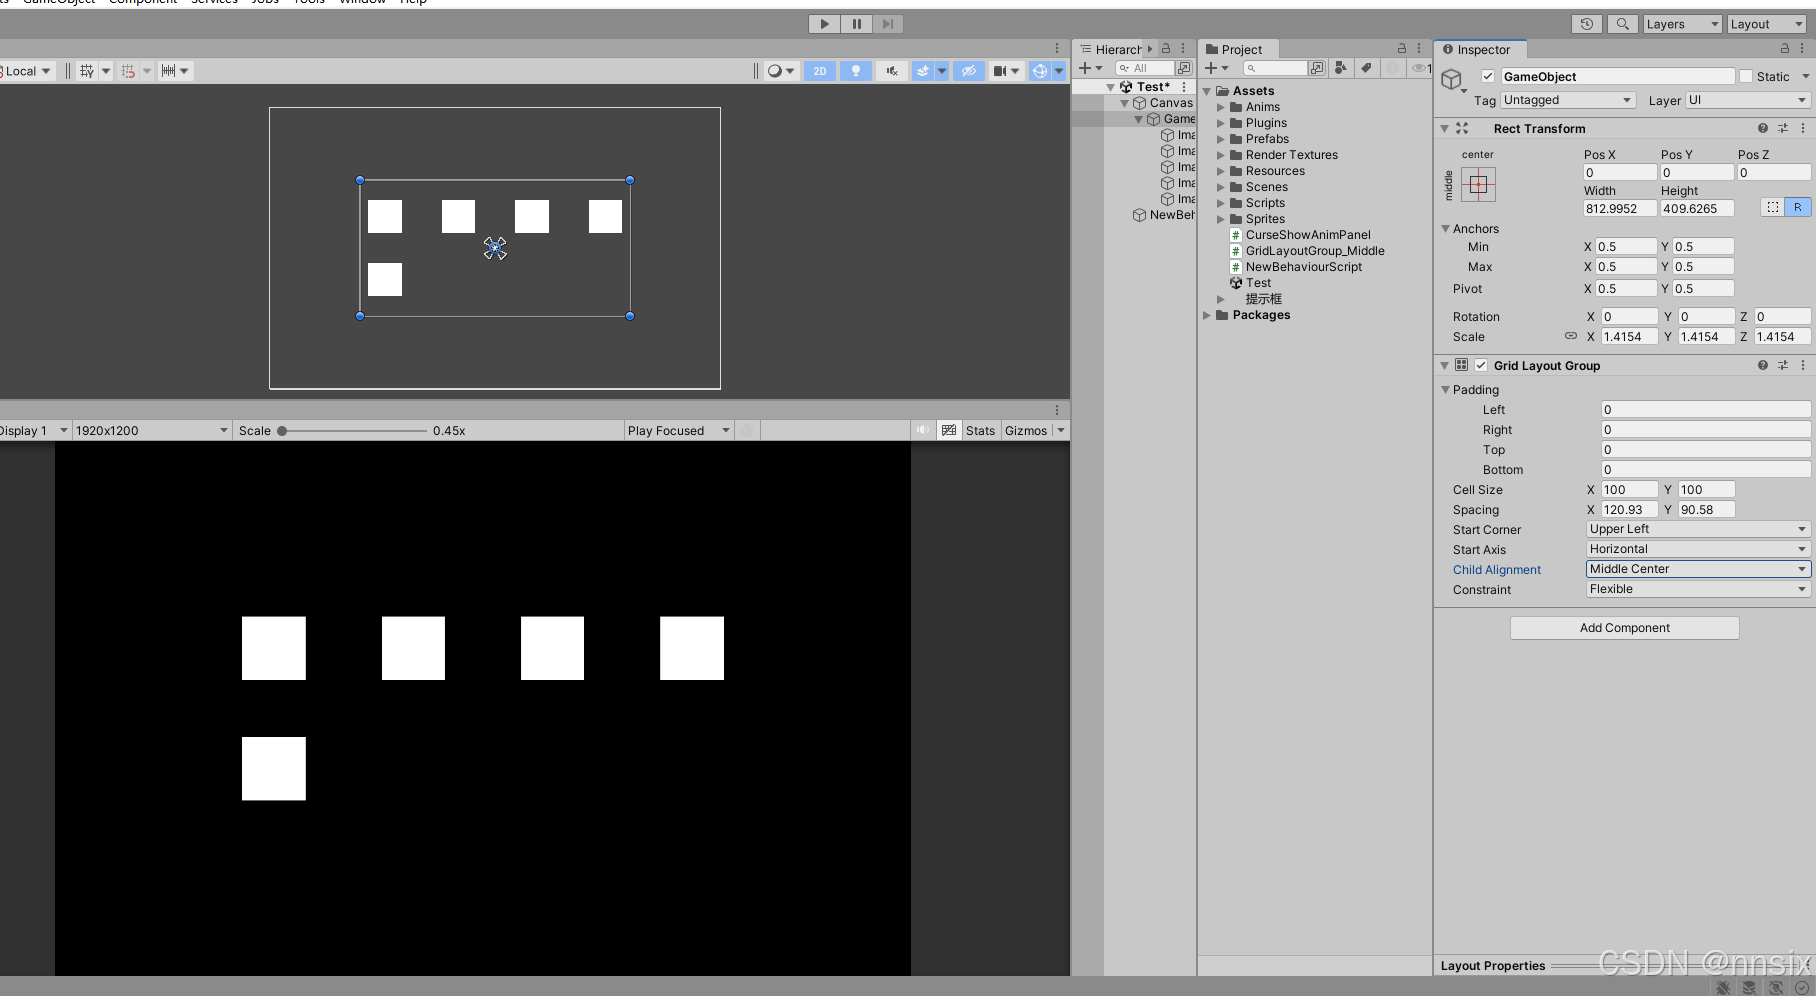Image resolution: width=1816 pixels, height=996 pixels.
Task: Expand the Scripts folder in Project panel
Action: tap(1221, 202)
